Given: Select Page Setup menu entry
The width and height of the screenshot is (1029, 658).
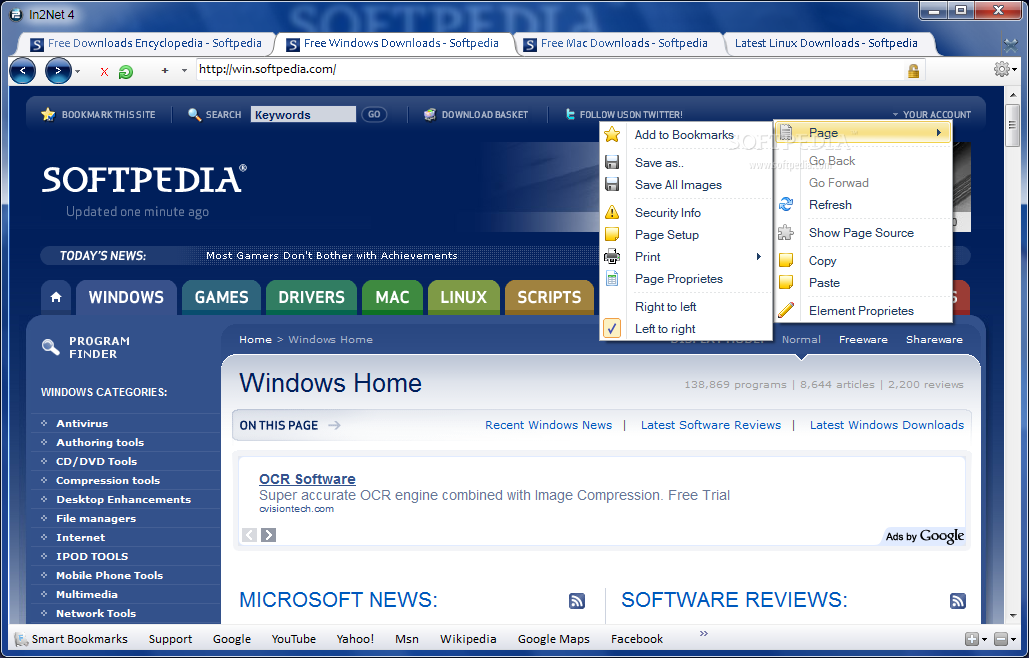Looking at the screenshot, I should [x=686, y=235].
